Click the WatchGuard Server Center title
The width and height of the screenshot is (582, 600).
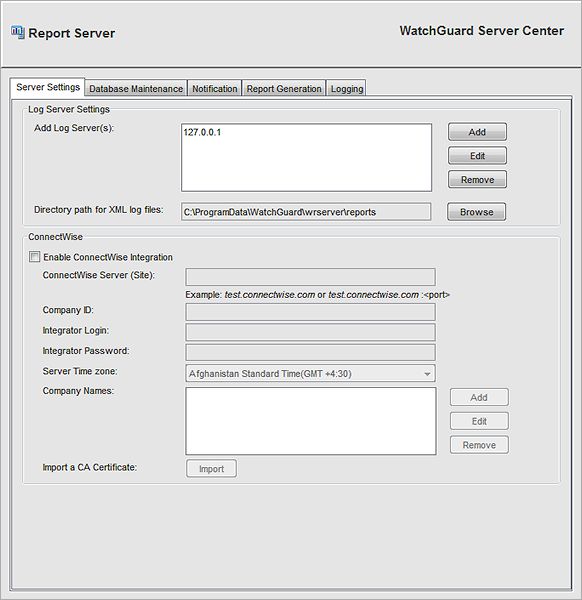482,31
